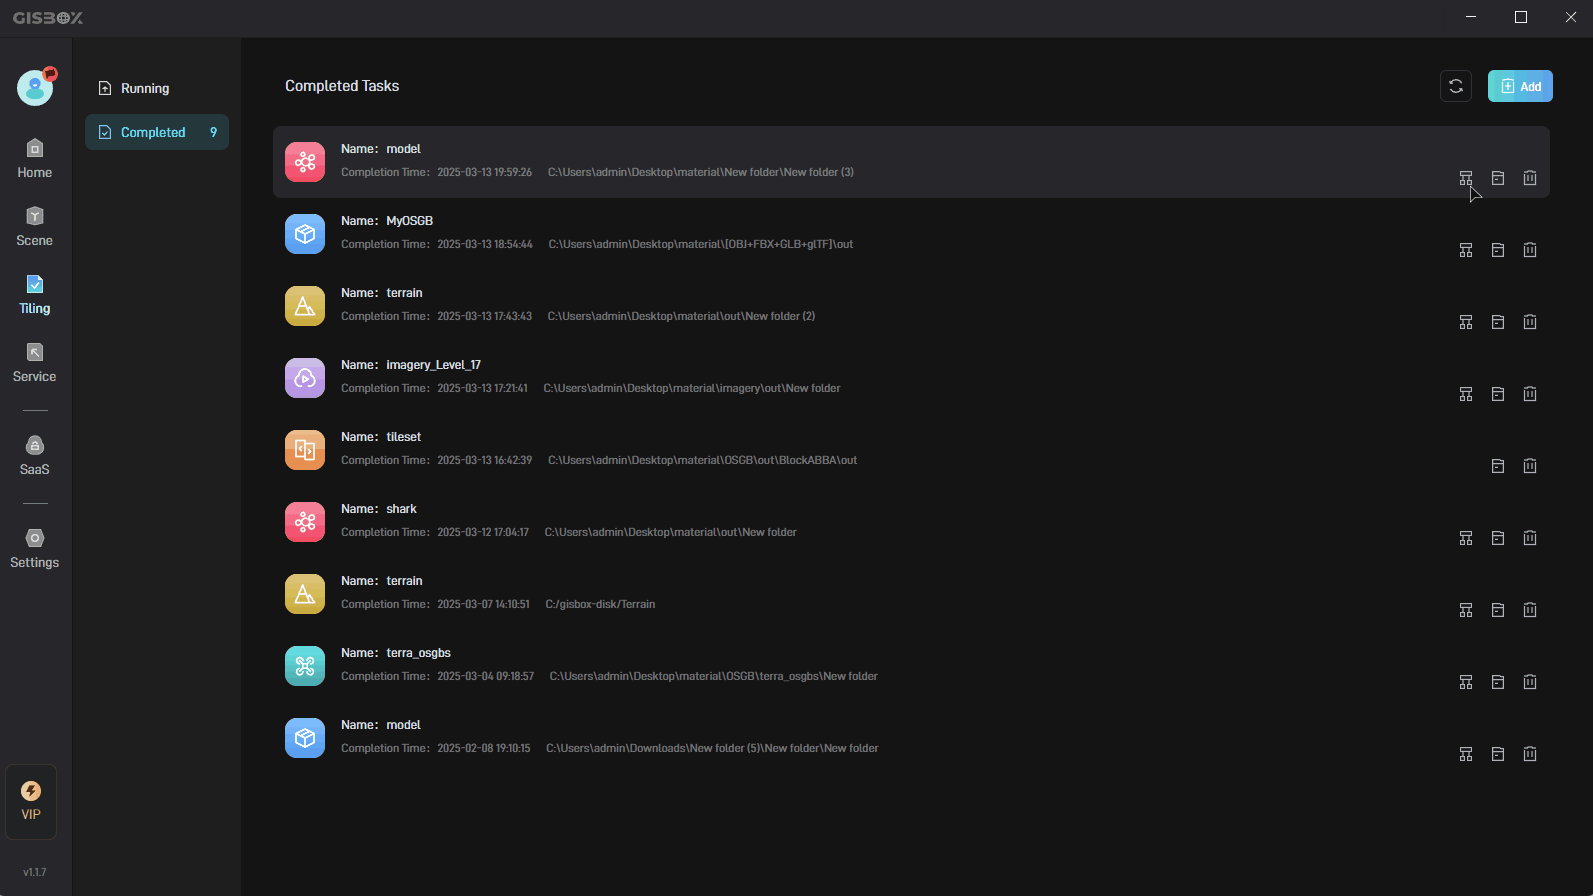Click task name 'tileset'

point(404,437)
